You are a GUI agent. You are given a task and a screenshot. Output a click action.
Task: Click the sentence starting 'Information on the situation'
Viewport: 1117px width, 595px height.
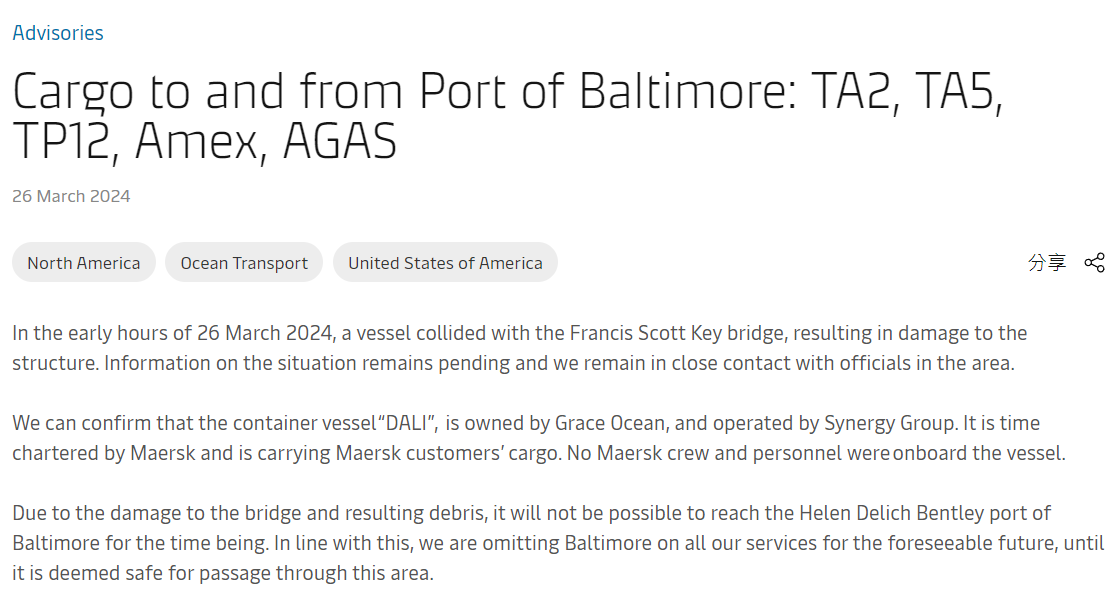(559, 363)
